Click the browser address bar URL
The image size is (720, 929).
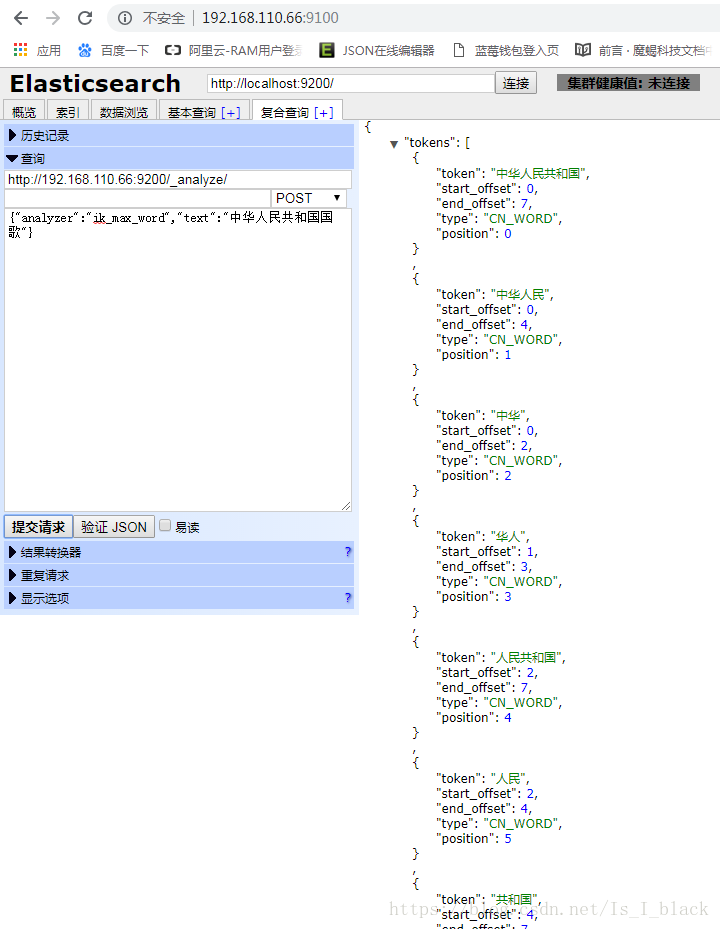[270, 18]
